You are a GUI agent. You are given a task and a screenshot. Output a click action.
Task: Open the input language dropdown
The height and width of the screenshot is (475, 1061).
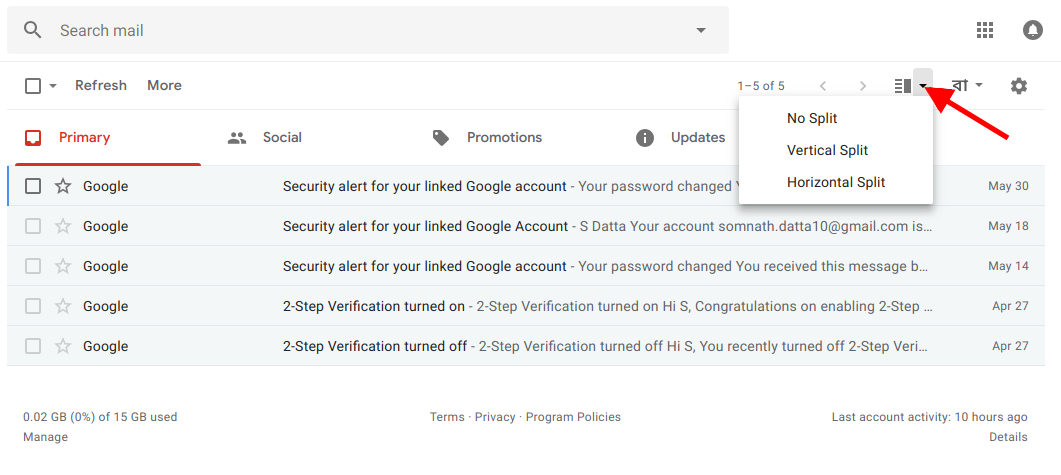[967, 86]
